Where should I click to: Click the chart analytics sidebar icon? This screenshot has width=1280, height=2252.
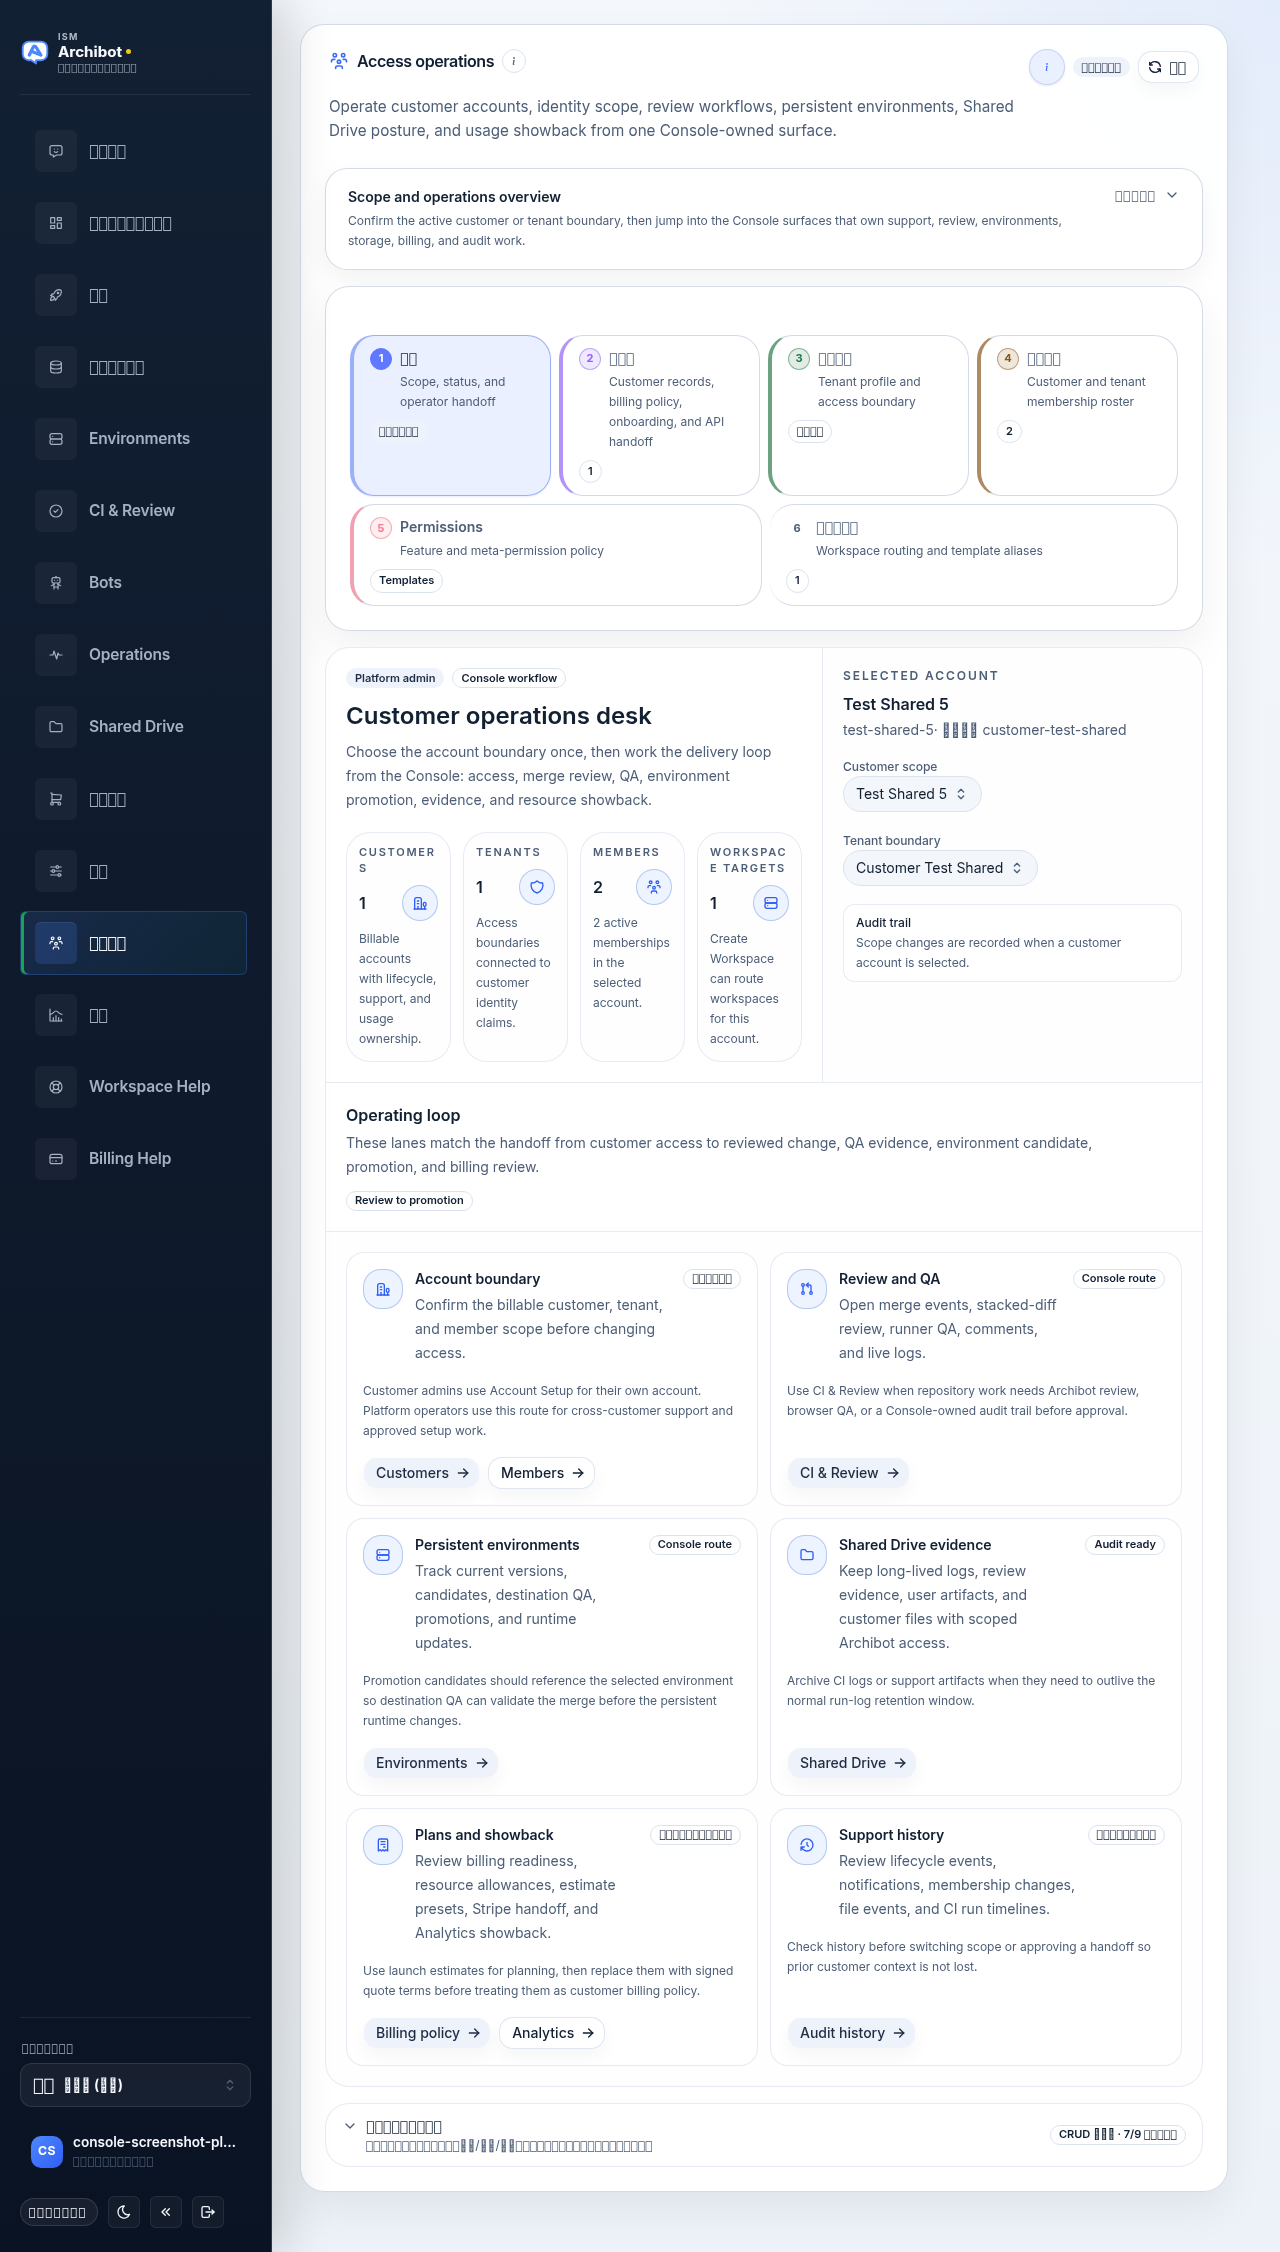[56, 1015]
